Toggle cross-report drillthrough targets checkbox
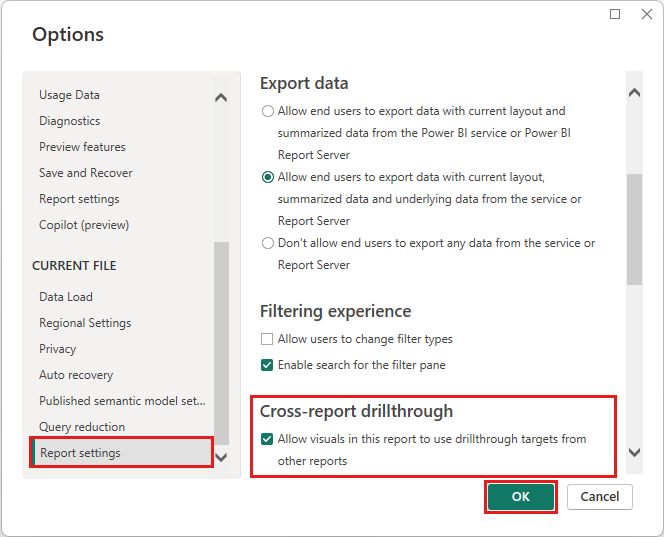This screenshot has width=664, height=537. point(267,439)
